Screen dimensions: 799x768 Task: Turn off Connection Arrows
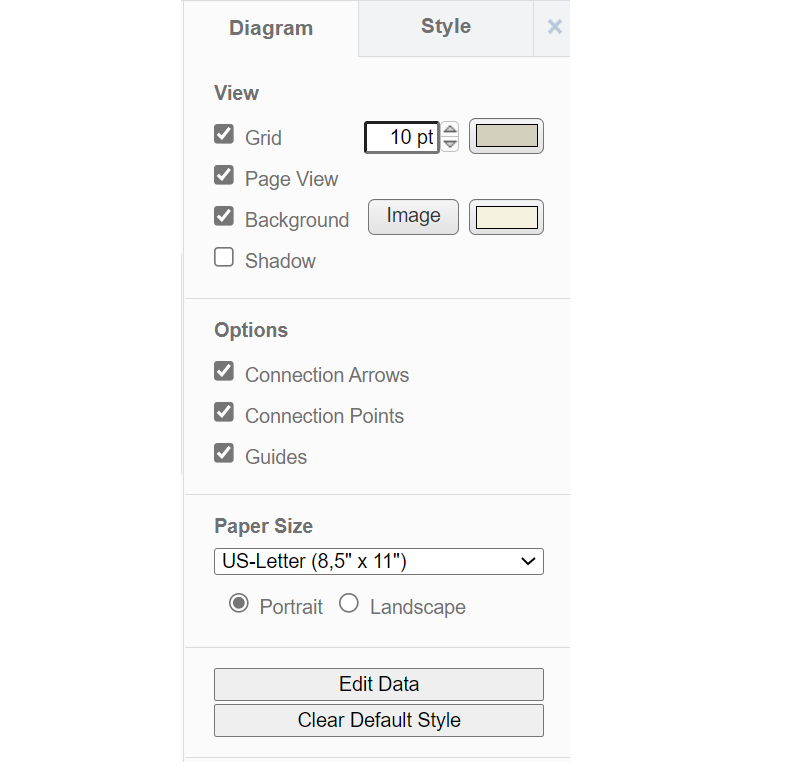click(x=224, y=372)
